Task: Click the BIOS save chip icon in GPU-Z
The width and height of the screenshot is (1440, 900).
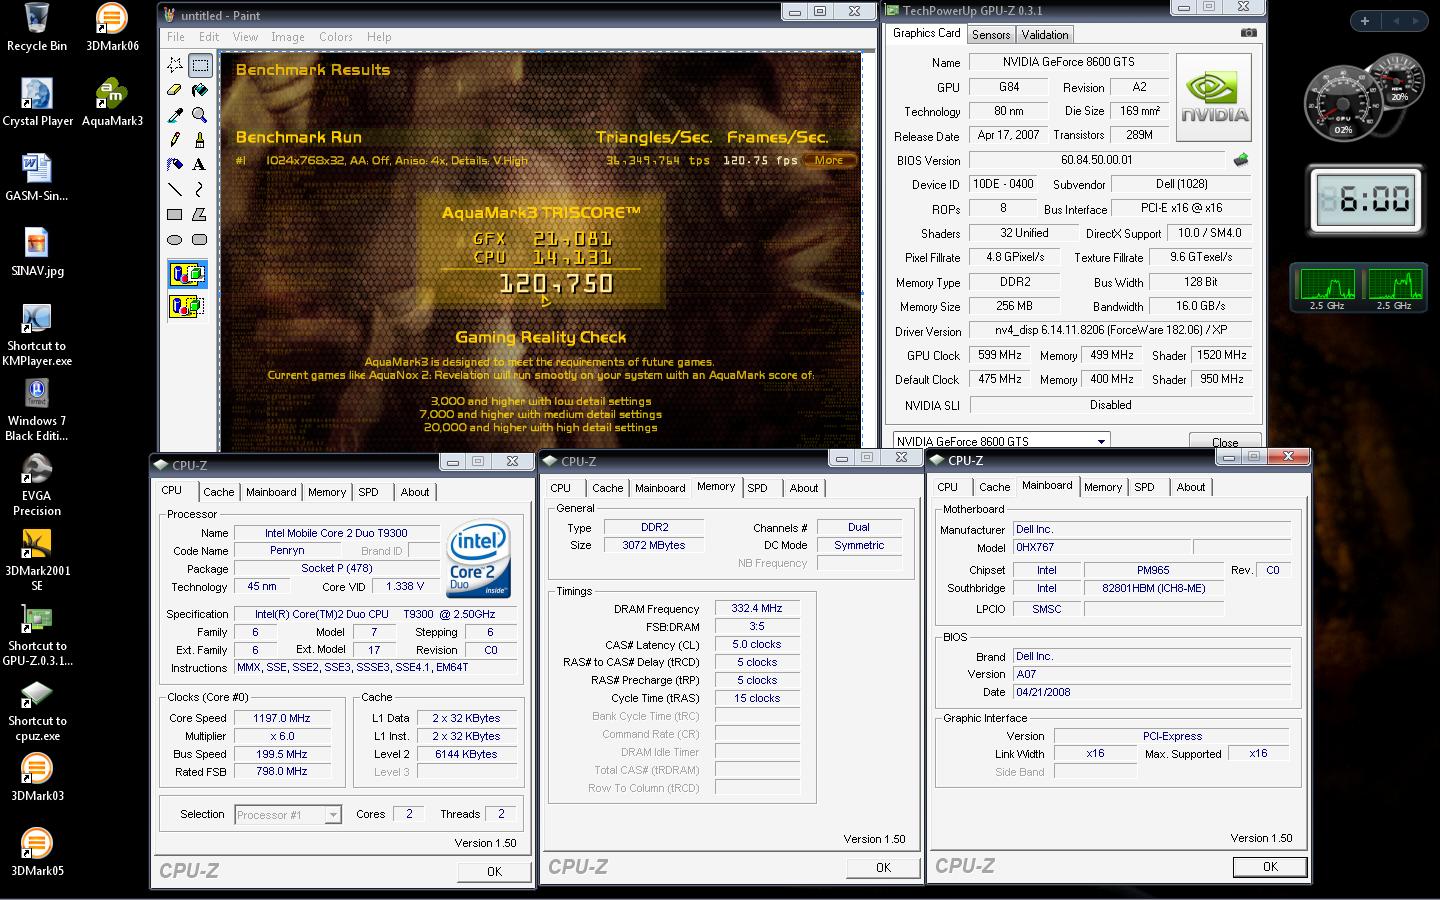Action: 1241,160
